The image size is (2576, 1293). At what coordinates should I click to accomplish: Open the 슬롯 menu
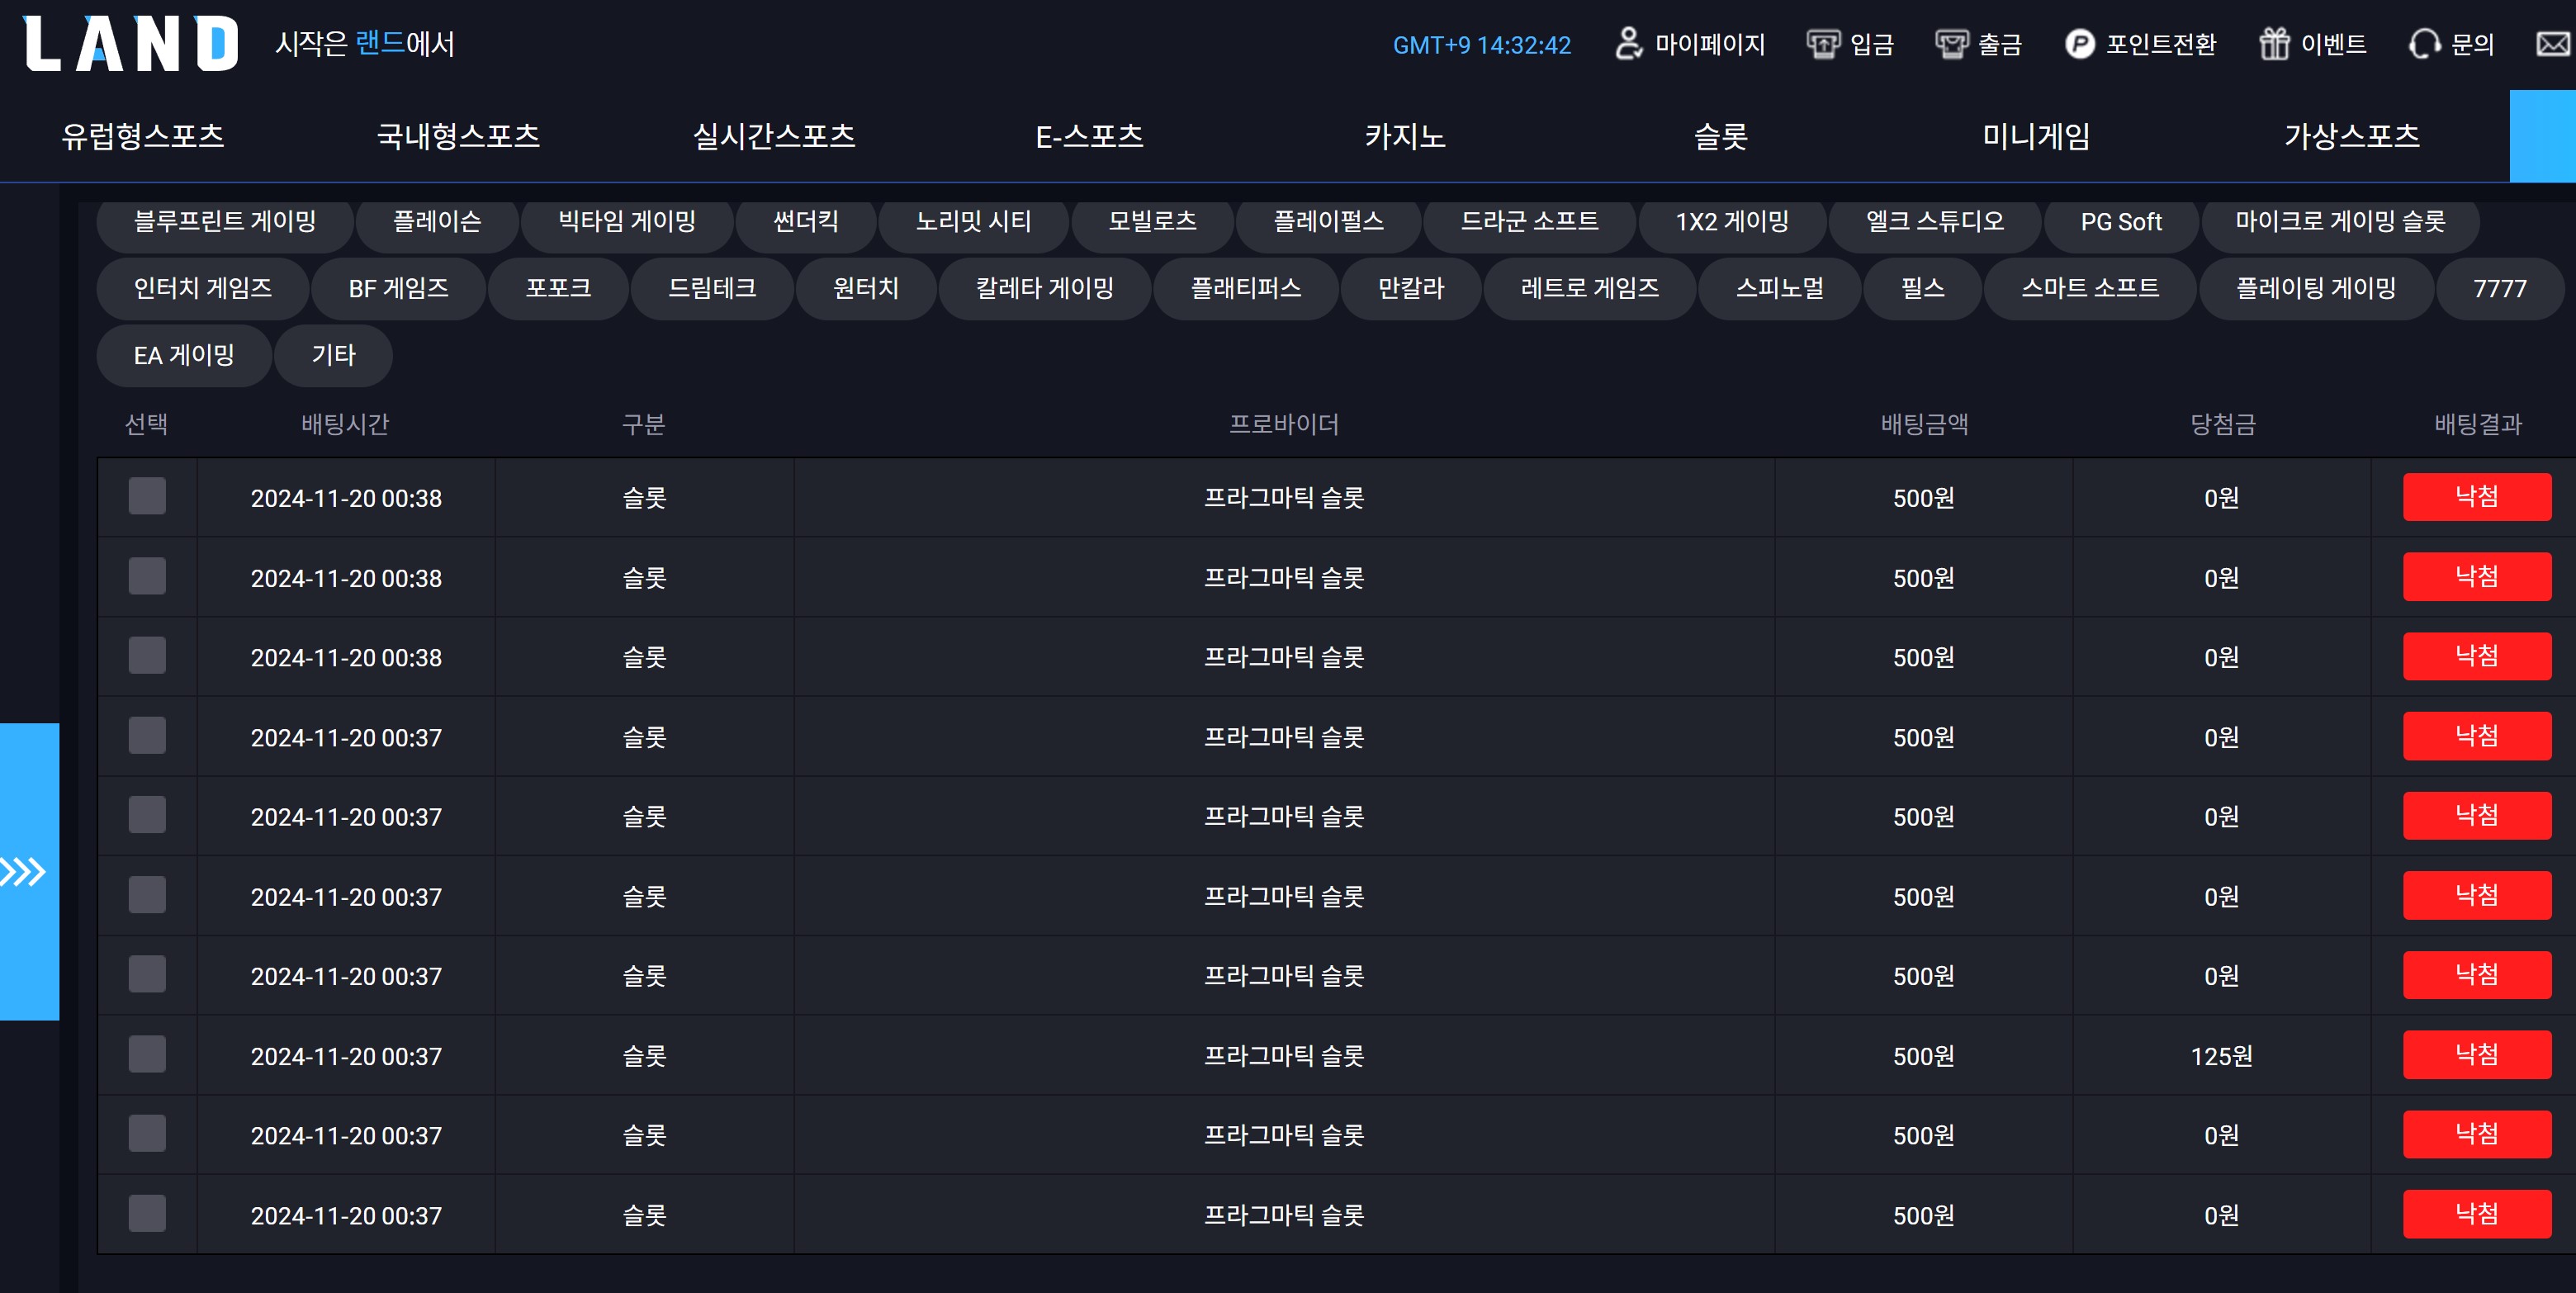pyautogui.click(x=1721, y=136)
